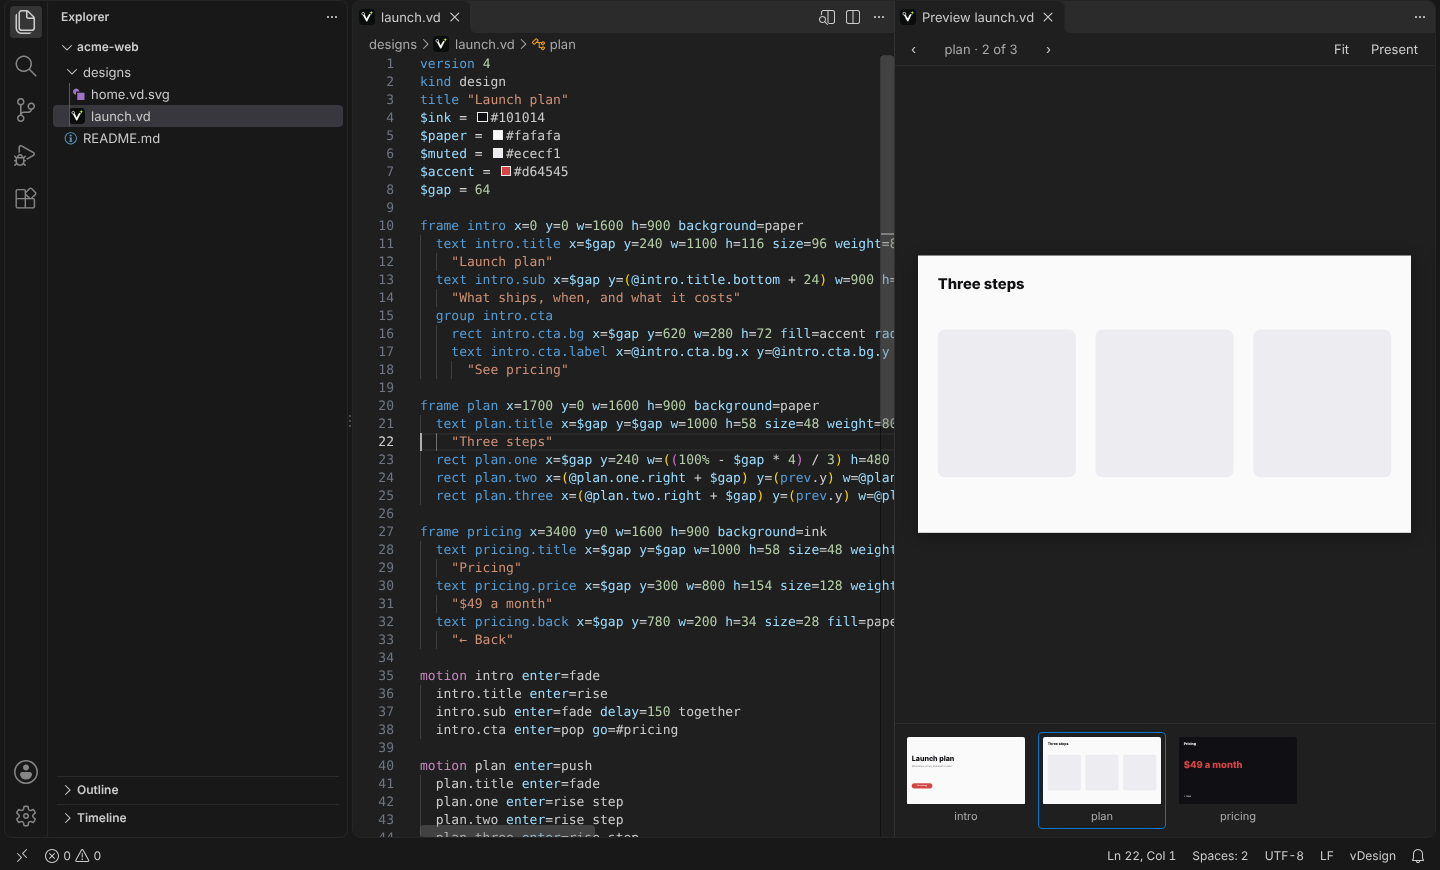Screen dimensions: 1440x870
Task: Click the plan breadcrumb symbol
Action: (554, 45)
